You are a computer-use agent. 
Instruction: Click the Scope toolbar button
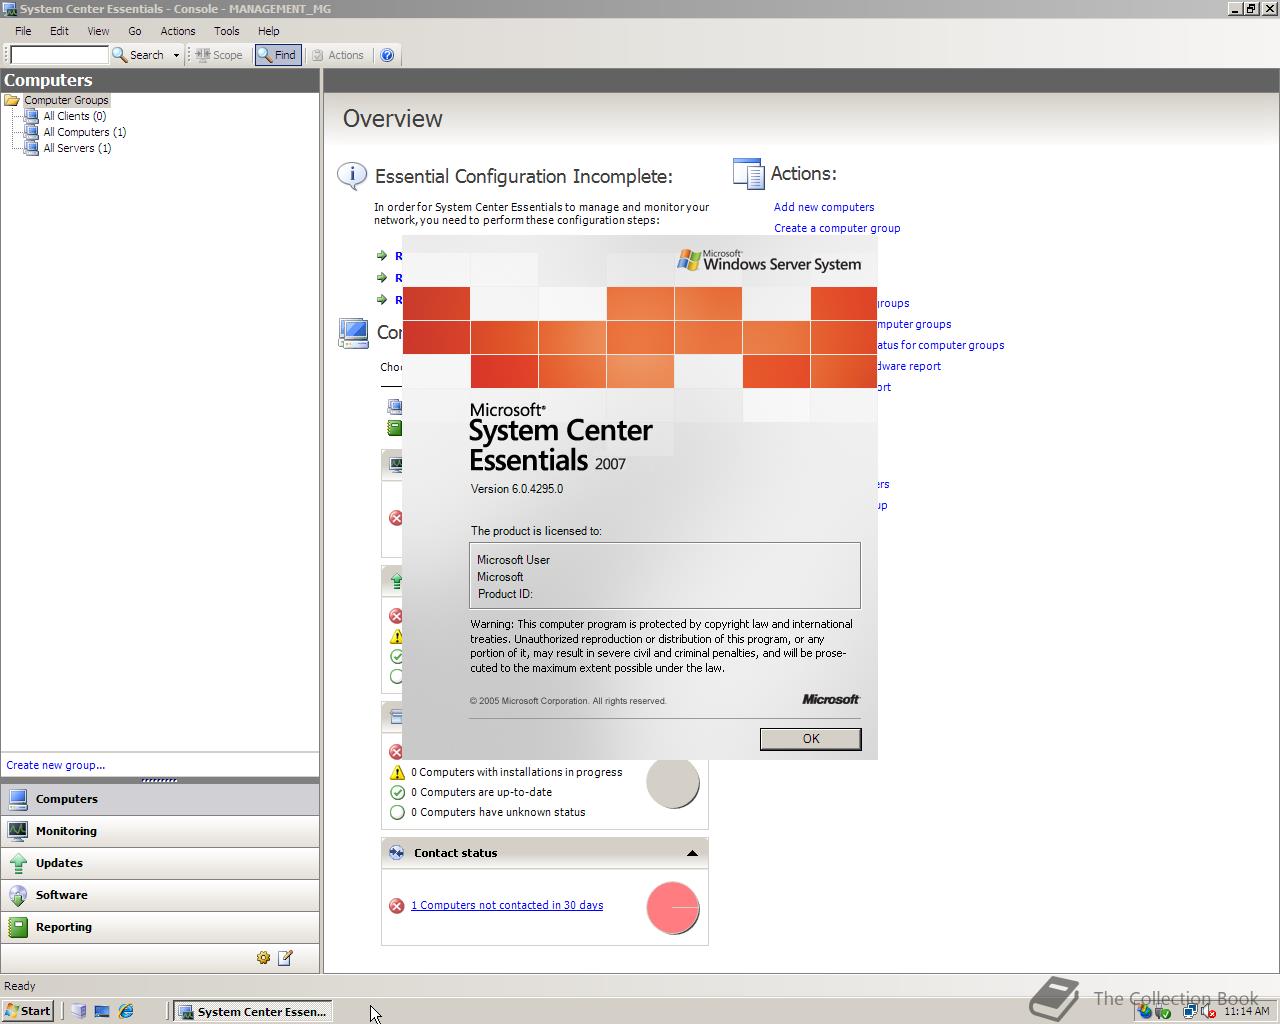click(218, 55)
